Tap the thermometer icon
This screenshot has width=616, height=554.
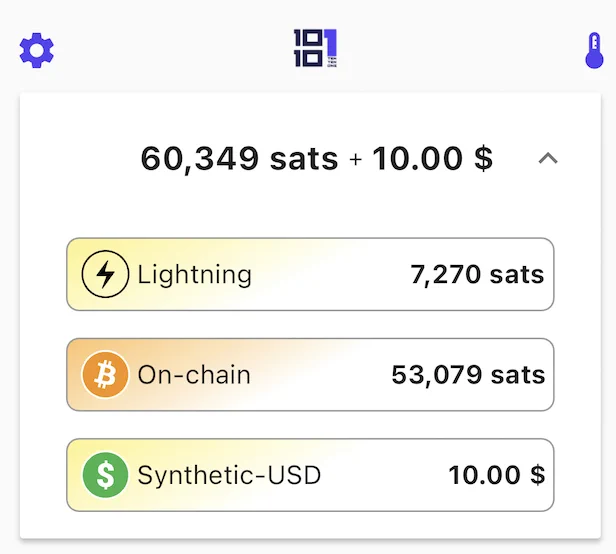(594, 51)
